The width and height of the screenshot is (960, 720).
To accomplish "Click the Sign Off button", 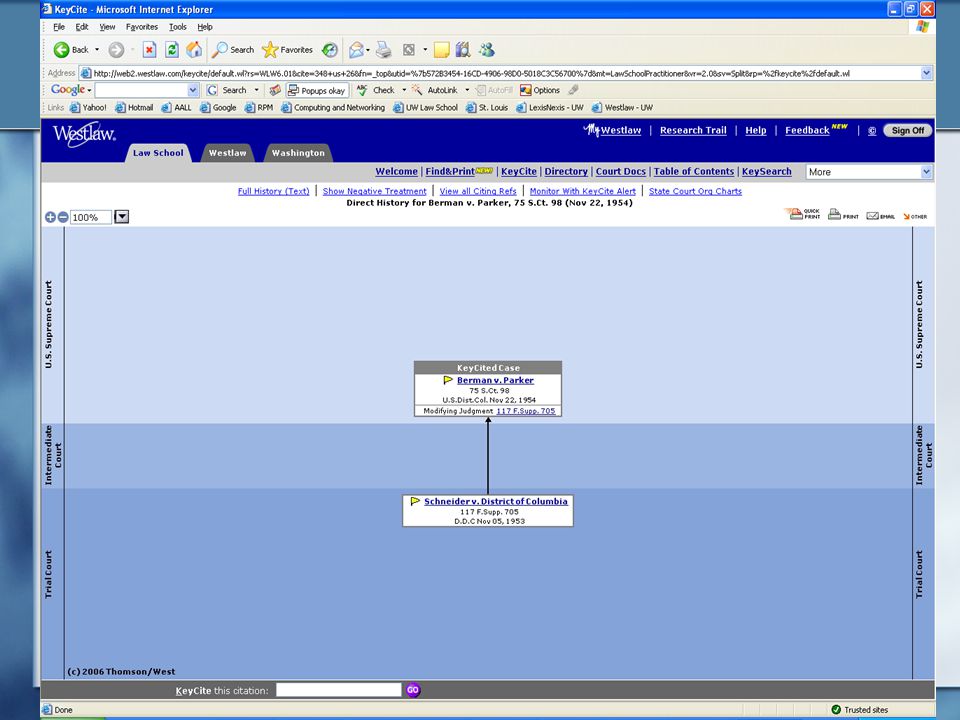I will click(907, 130).
